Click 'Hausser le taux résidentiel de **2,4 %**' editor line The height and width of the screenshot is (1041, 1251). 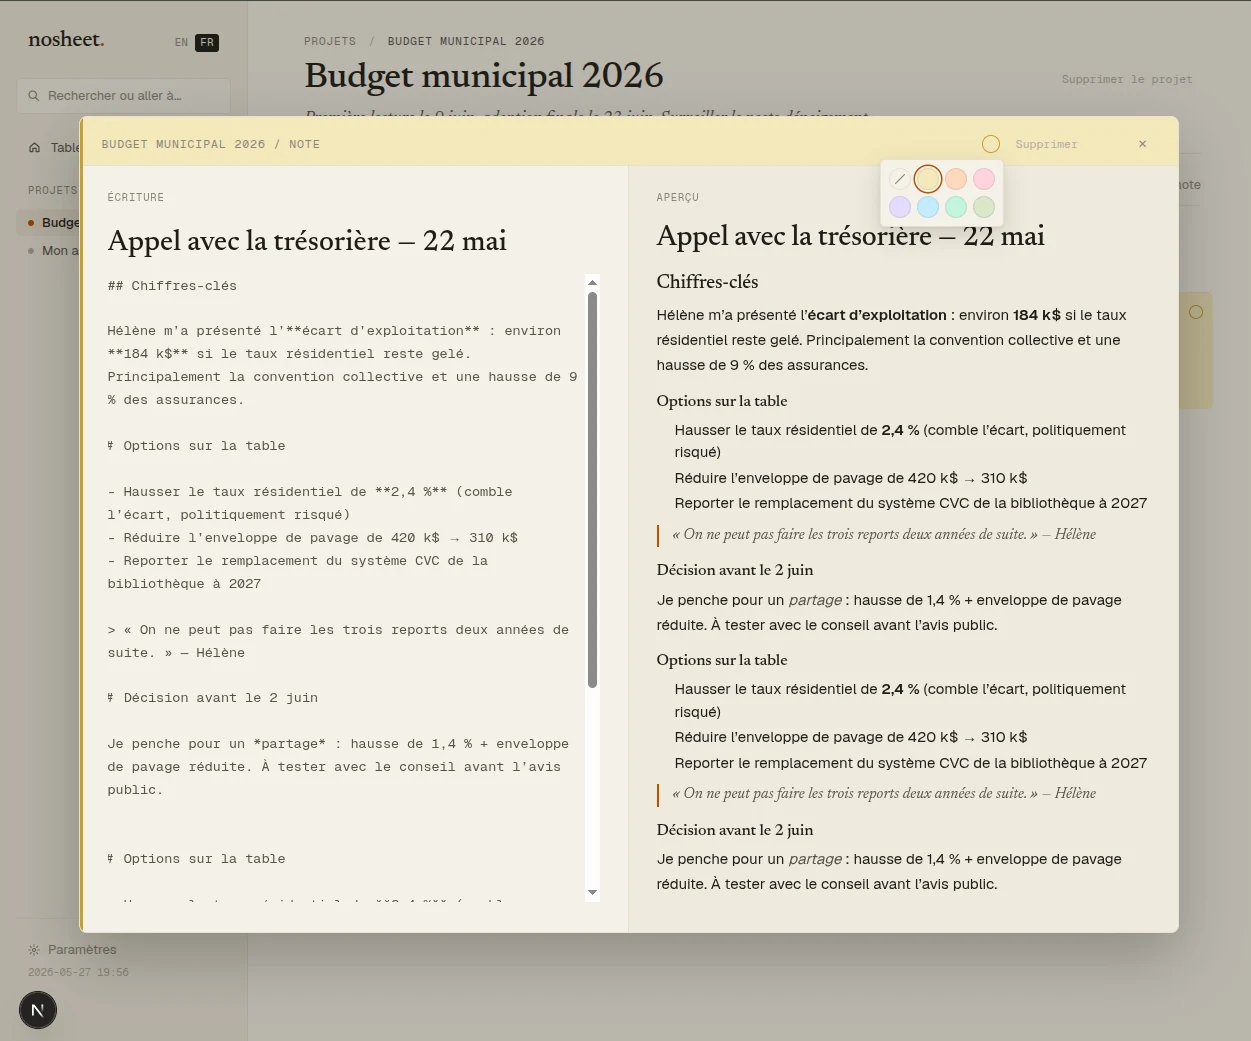310,503
